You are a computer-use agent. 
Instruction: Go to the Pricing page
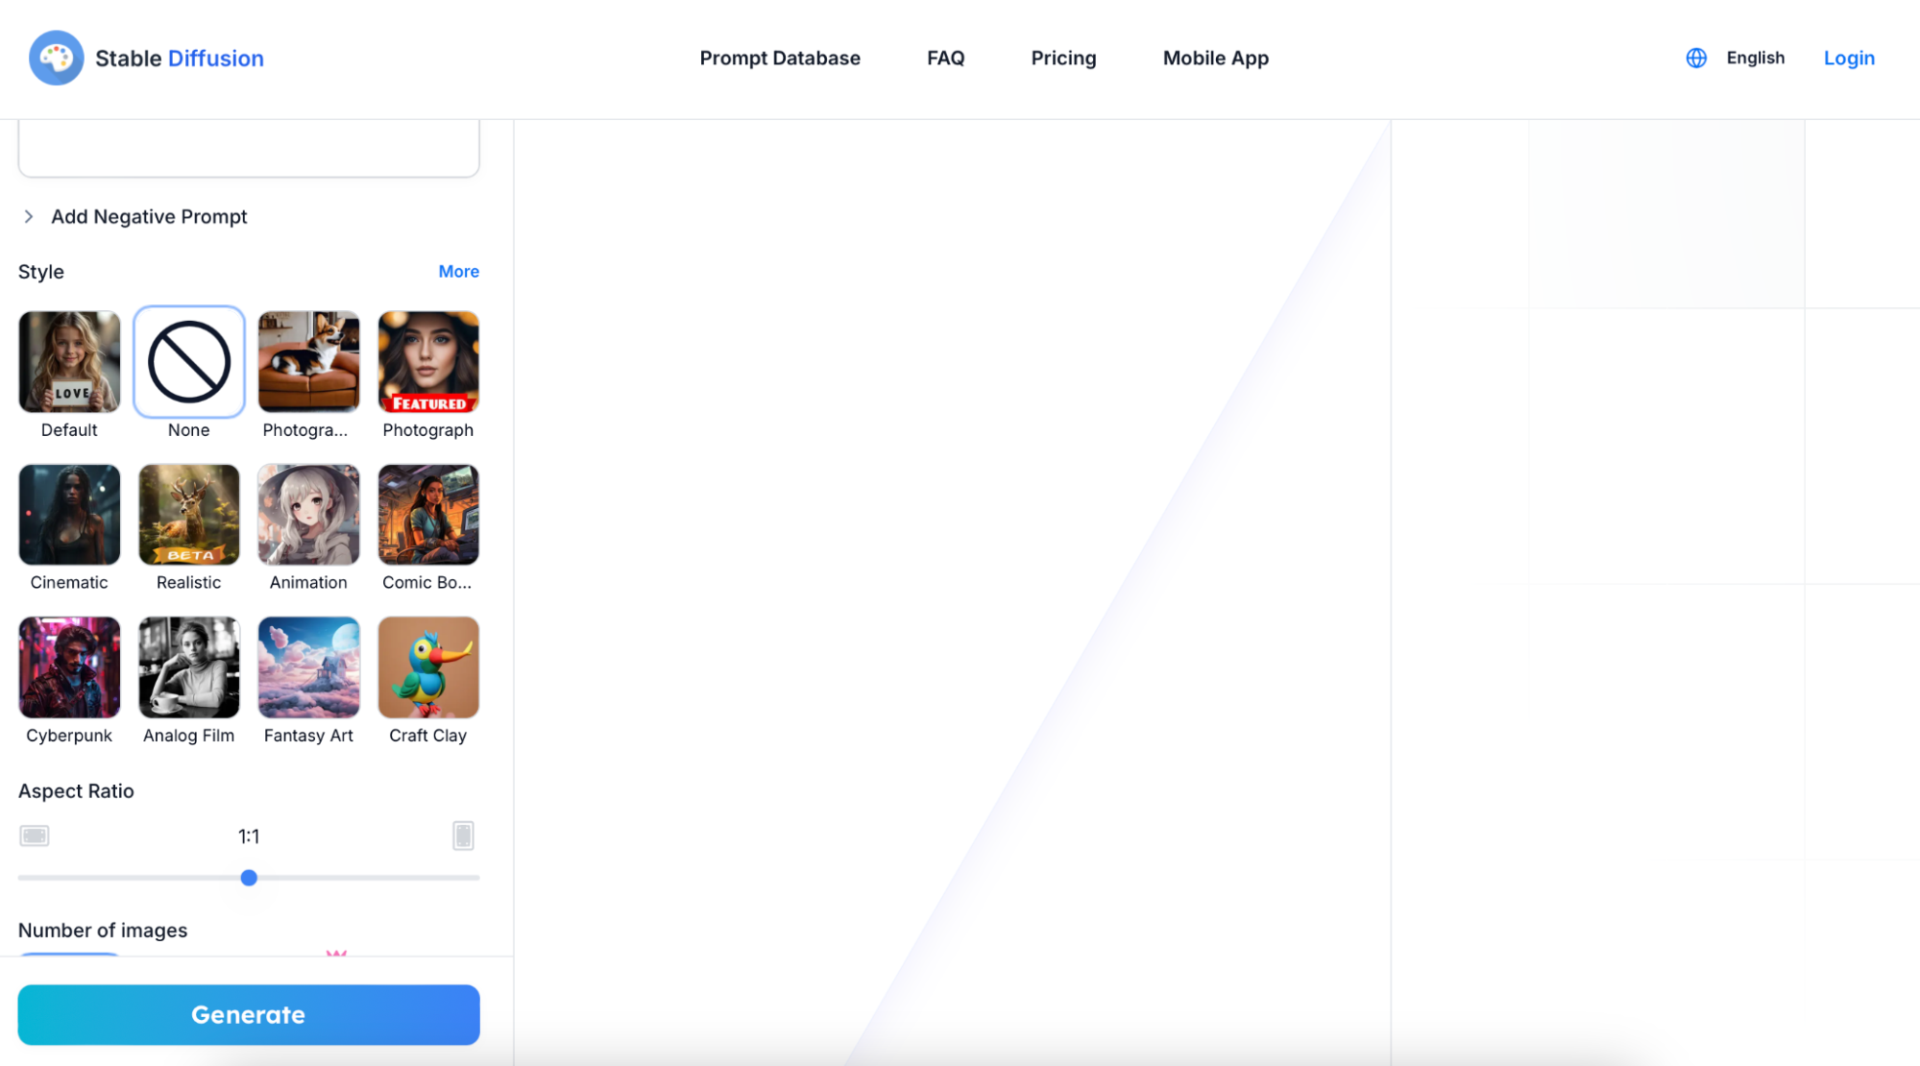coord(1063,57)
